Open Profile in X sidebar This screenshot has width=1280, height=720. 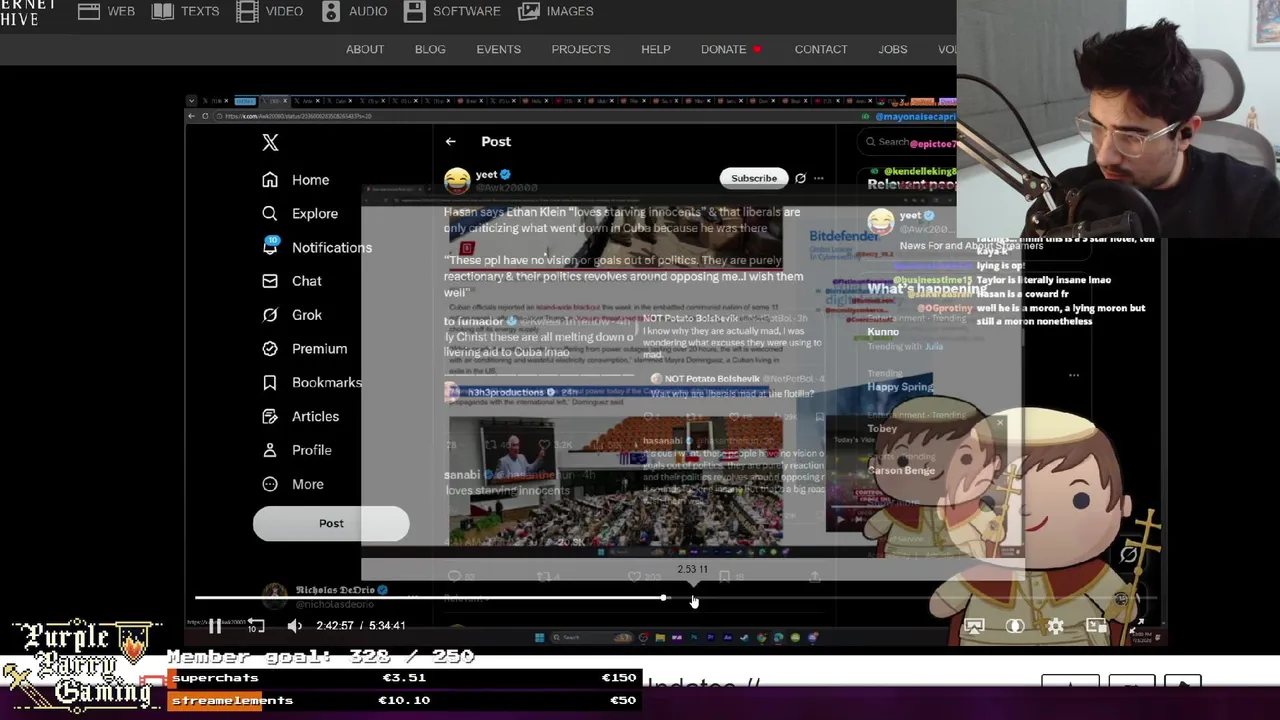[x=297, y=450]
